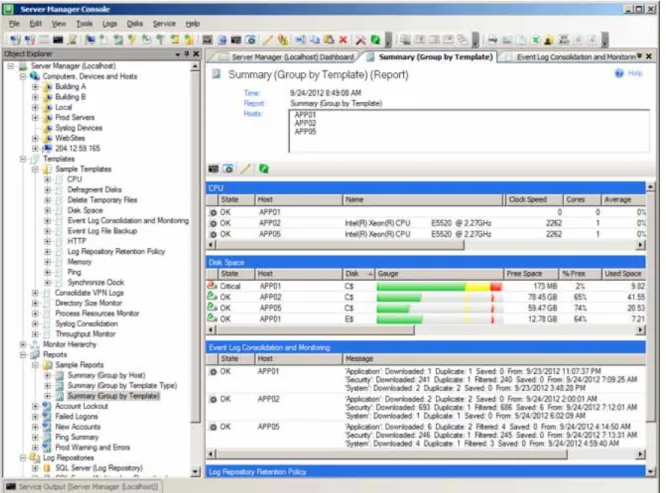The image size is (666, 493).
Task: Click the yellow pencil icon in the main toolbar
Action: [268, 40]
